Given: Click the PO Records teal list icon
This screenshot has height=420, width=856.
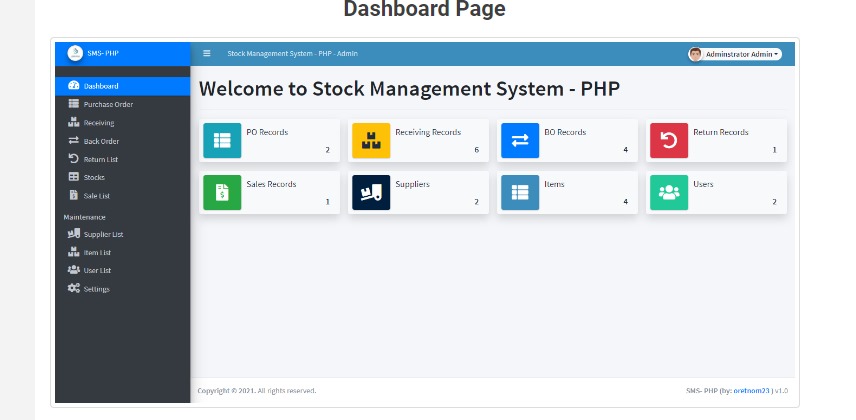Looking at the screenshot, I should (x=222, y=141).
